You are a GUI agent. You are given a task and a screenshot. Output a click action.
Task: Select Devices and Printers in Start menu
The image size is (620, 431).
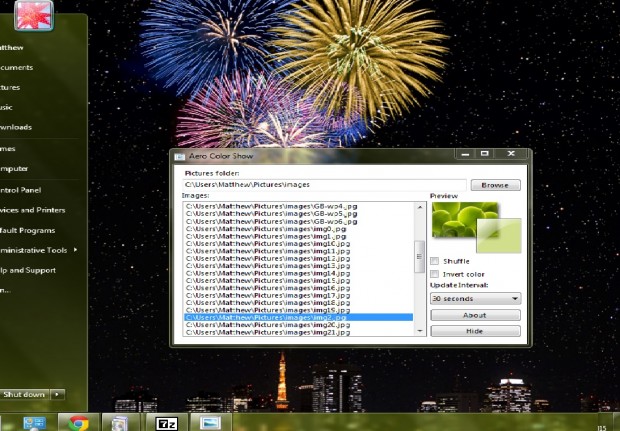30,210
